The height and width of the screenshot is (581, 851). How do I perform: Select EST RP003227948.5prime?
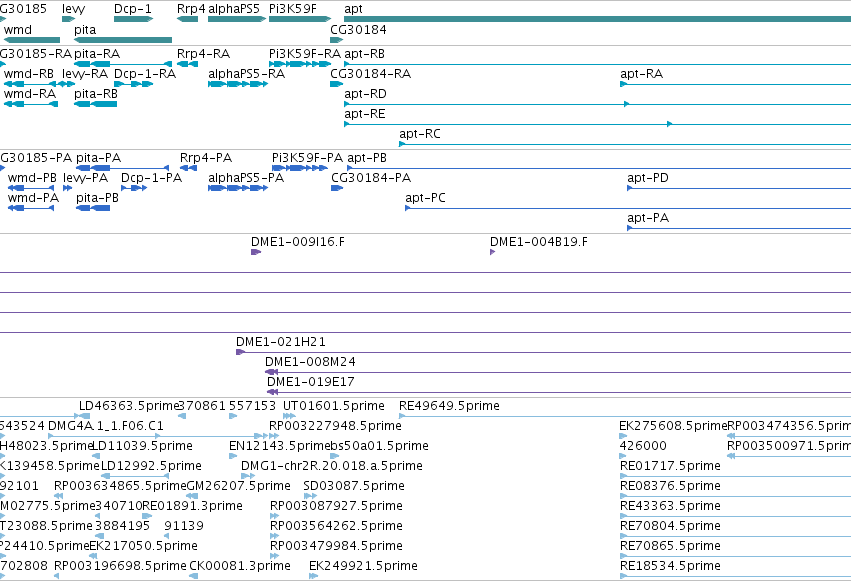coord(335,426)
